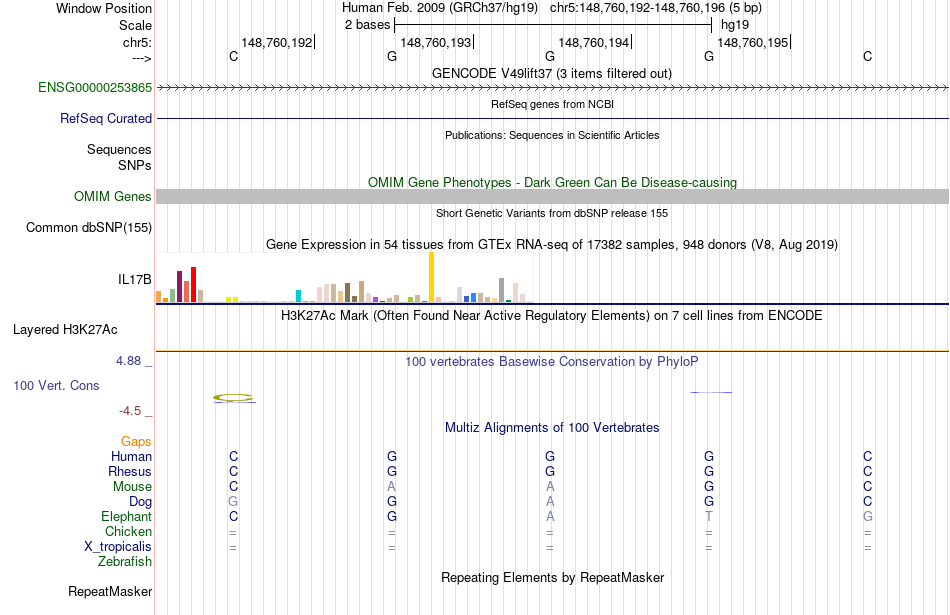This screenshot has height=615, width=950.
Task: Click the 'RefSeq genes from NCBI' title
Action: 553,104
